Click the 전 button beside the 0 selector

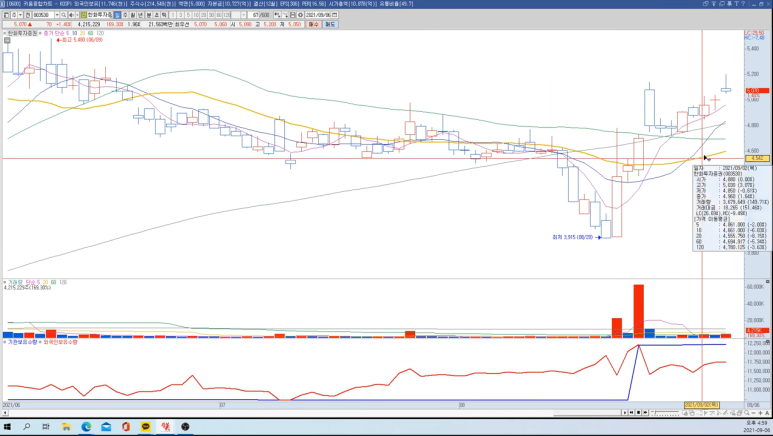click(x=28, y=15)
